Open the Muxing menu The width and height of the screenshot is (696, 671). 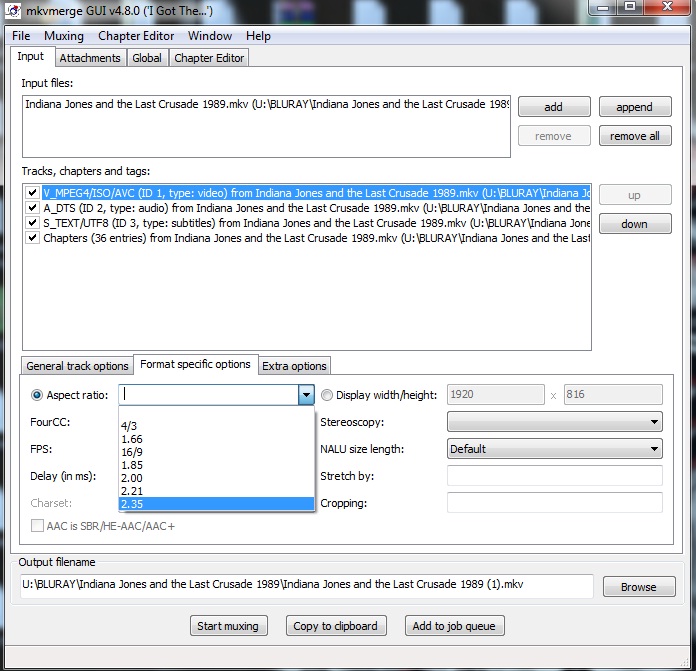(x=63, y=36)
